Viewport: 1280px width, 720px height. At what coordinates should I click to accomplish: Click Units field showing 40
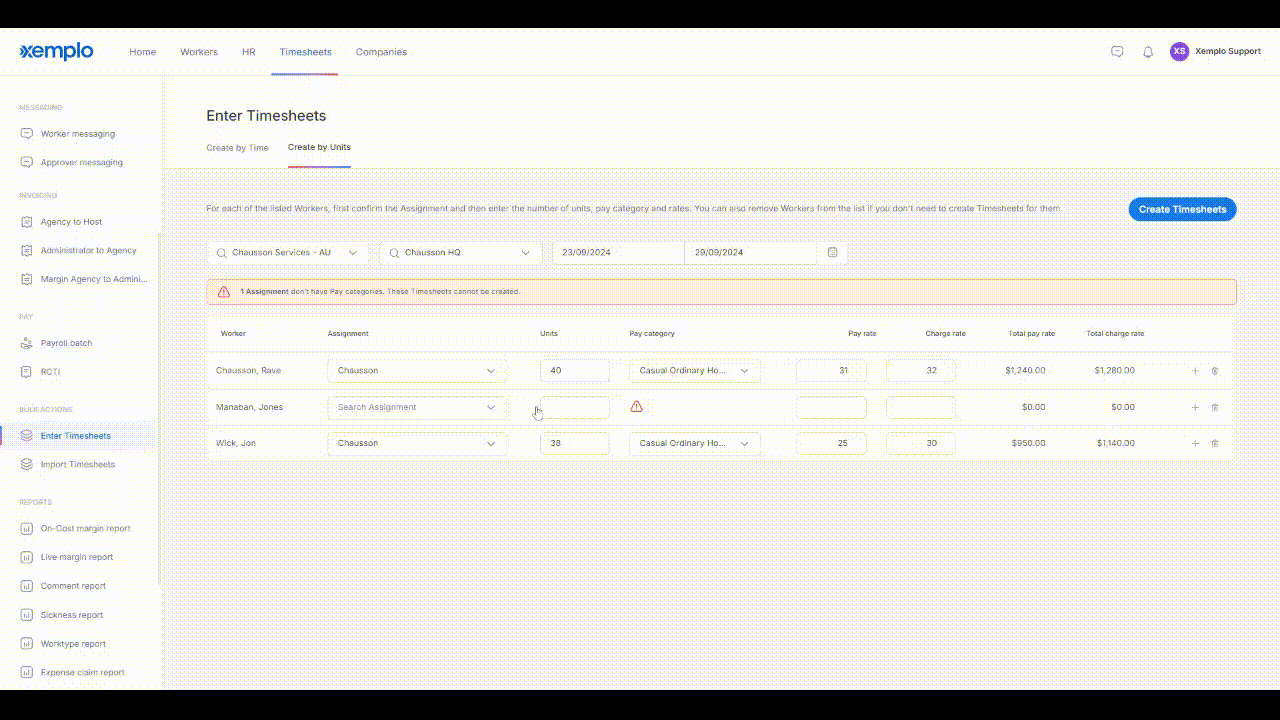coord(575,371)
